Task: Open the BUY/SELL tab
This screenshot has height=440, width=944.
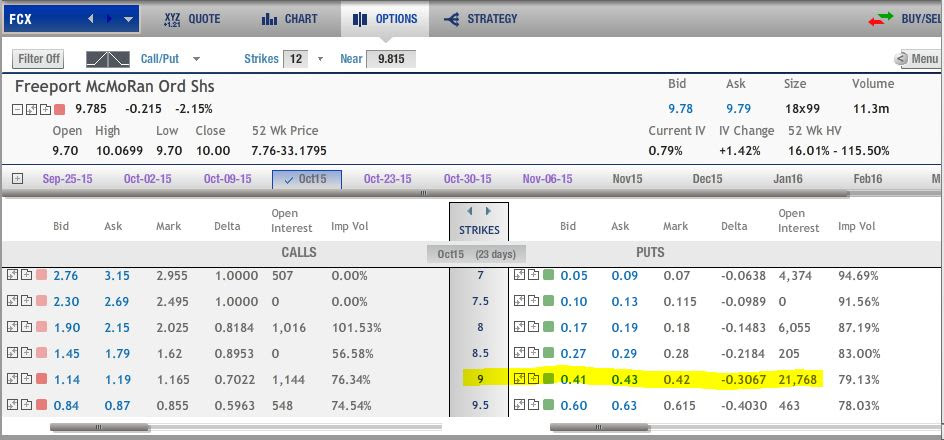Action: tap(905, 19)
